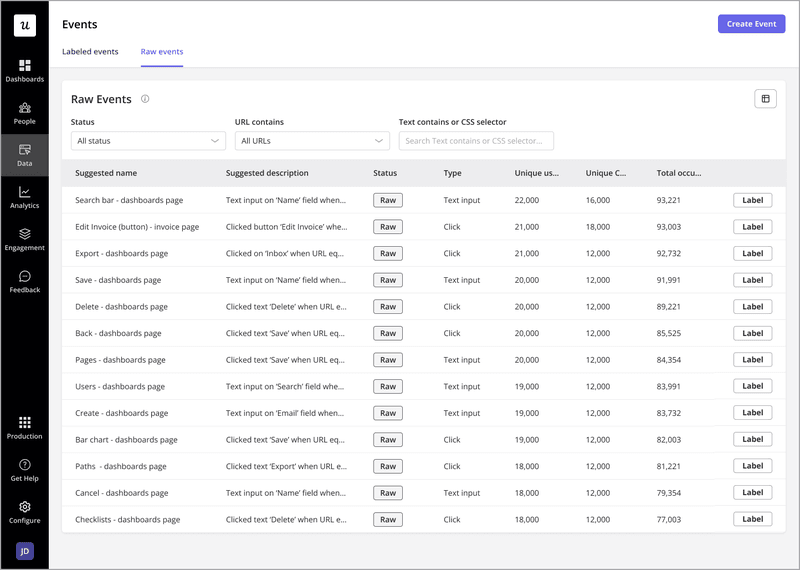
Task: Open table column settings icon
Action: [765, 99]
